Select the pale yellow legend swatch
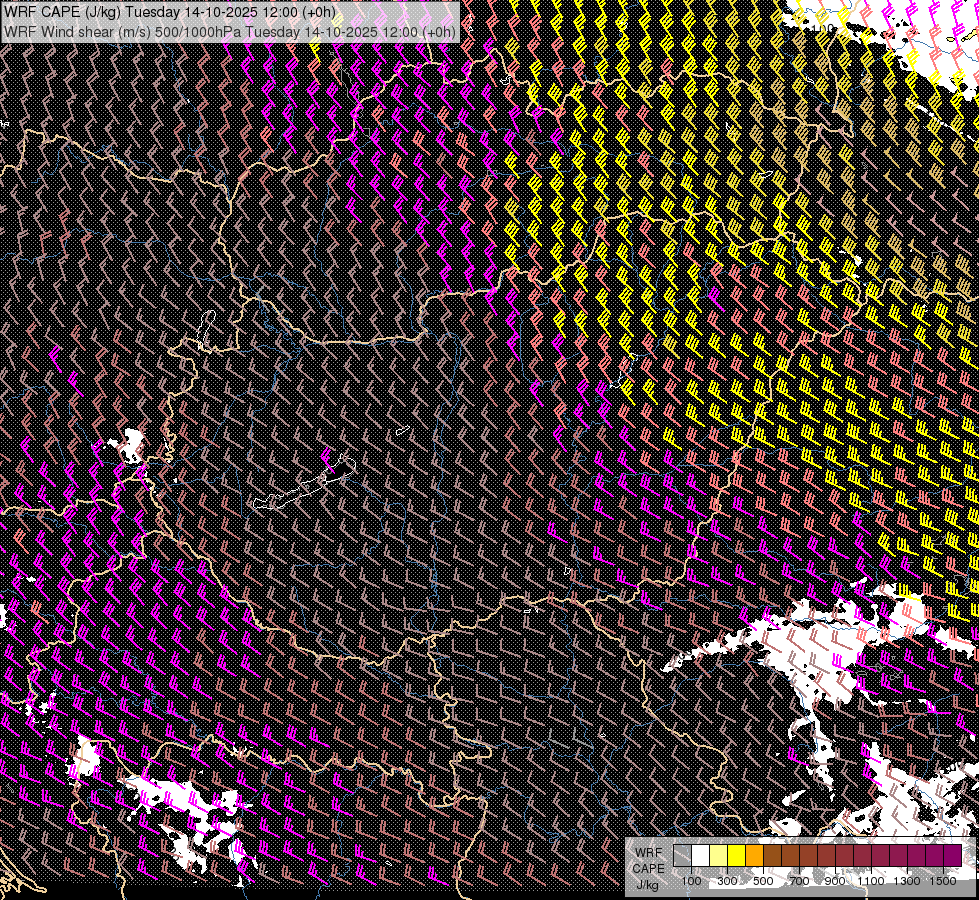The width and height of the screenshot is (979, 900). coord(718,856)
